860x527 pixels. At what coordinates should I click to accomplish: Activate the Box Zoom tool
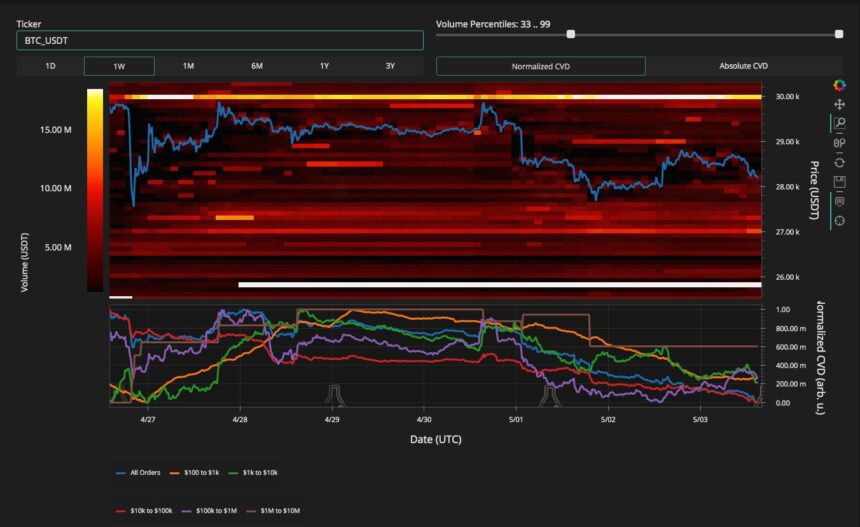click(840, 124)
